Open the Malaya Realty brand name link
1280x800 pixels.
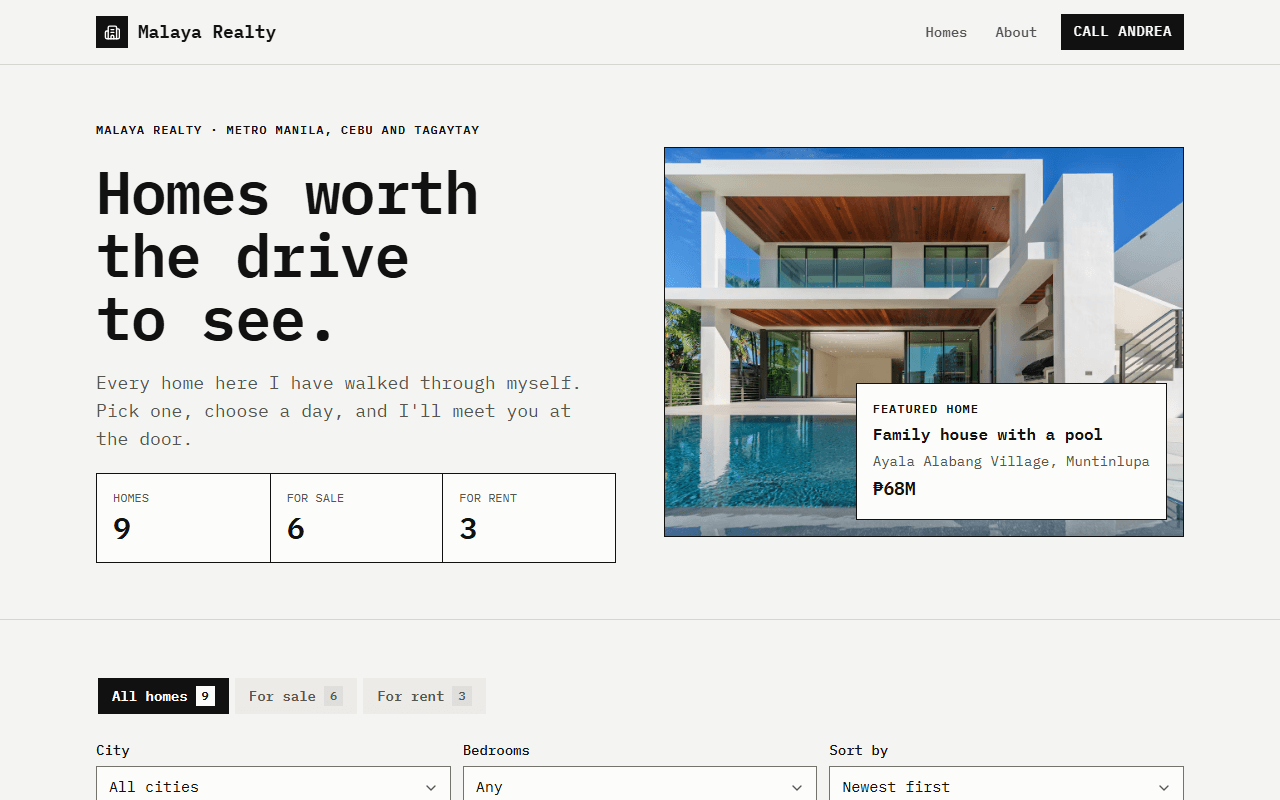(207, 32)
